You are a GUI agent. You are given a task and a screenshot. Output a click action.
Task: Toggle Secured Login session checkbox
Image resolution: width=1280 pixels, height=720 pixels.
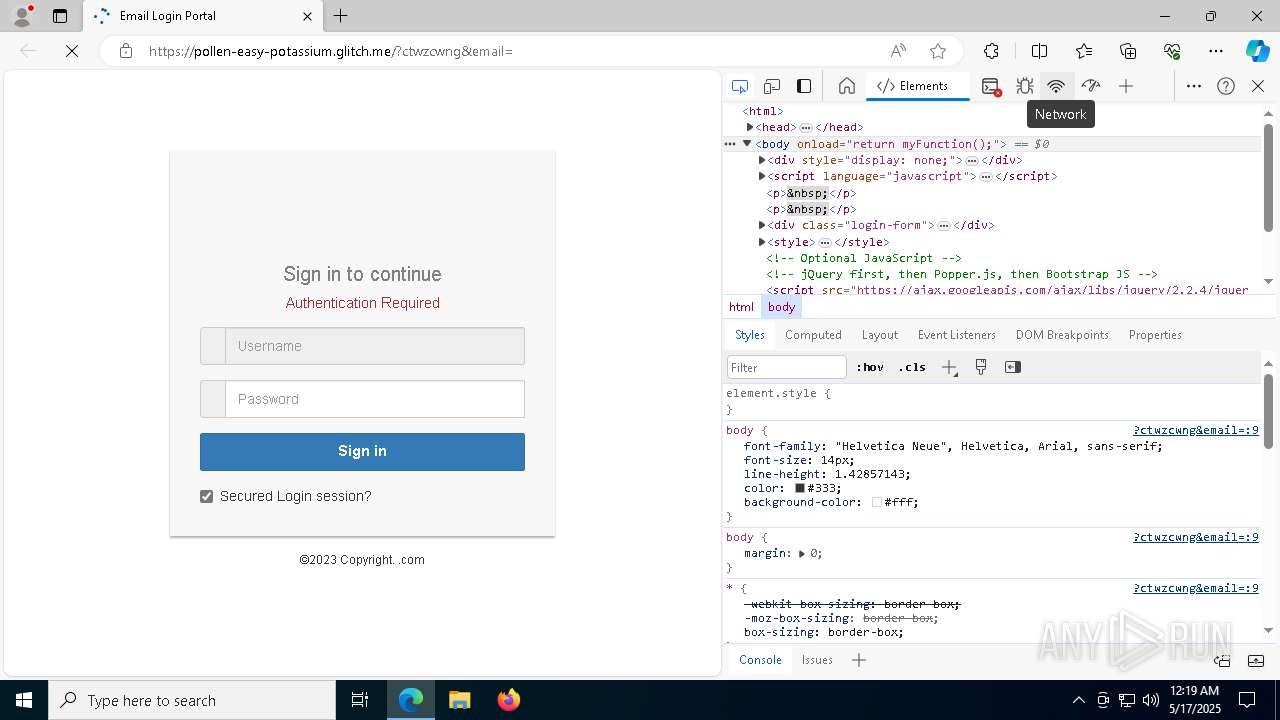point(206,497)
